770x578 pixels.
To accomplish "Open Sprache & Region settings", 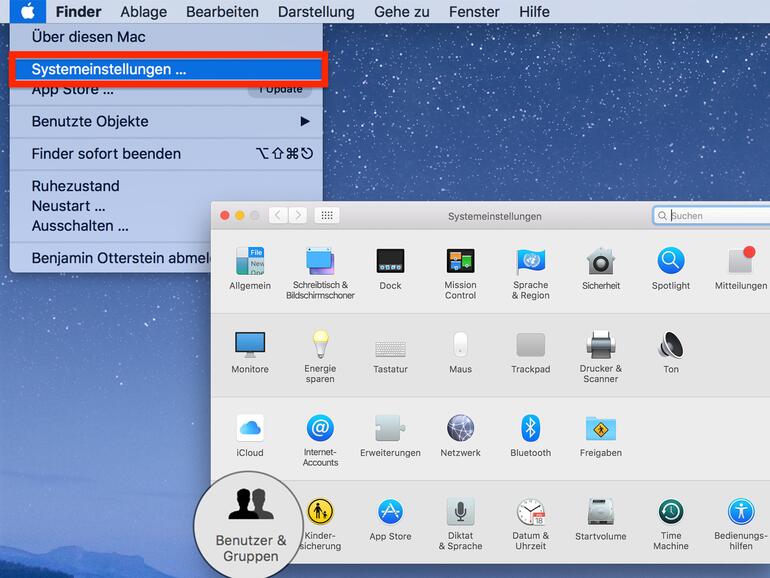I will point(530,273).
